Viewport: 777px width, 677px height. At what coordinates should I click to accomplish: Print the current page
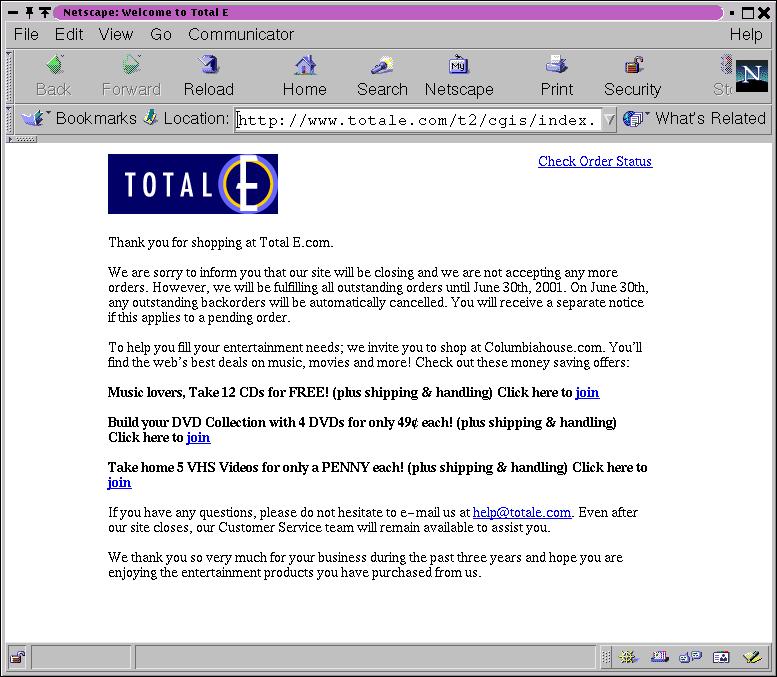point(556,76)
